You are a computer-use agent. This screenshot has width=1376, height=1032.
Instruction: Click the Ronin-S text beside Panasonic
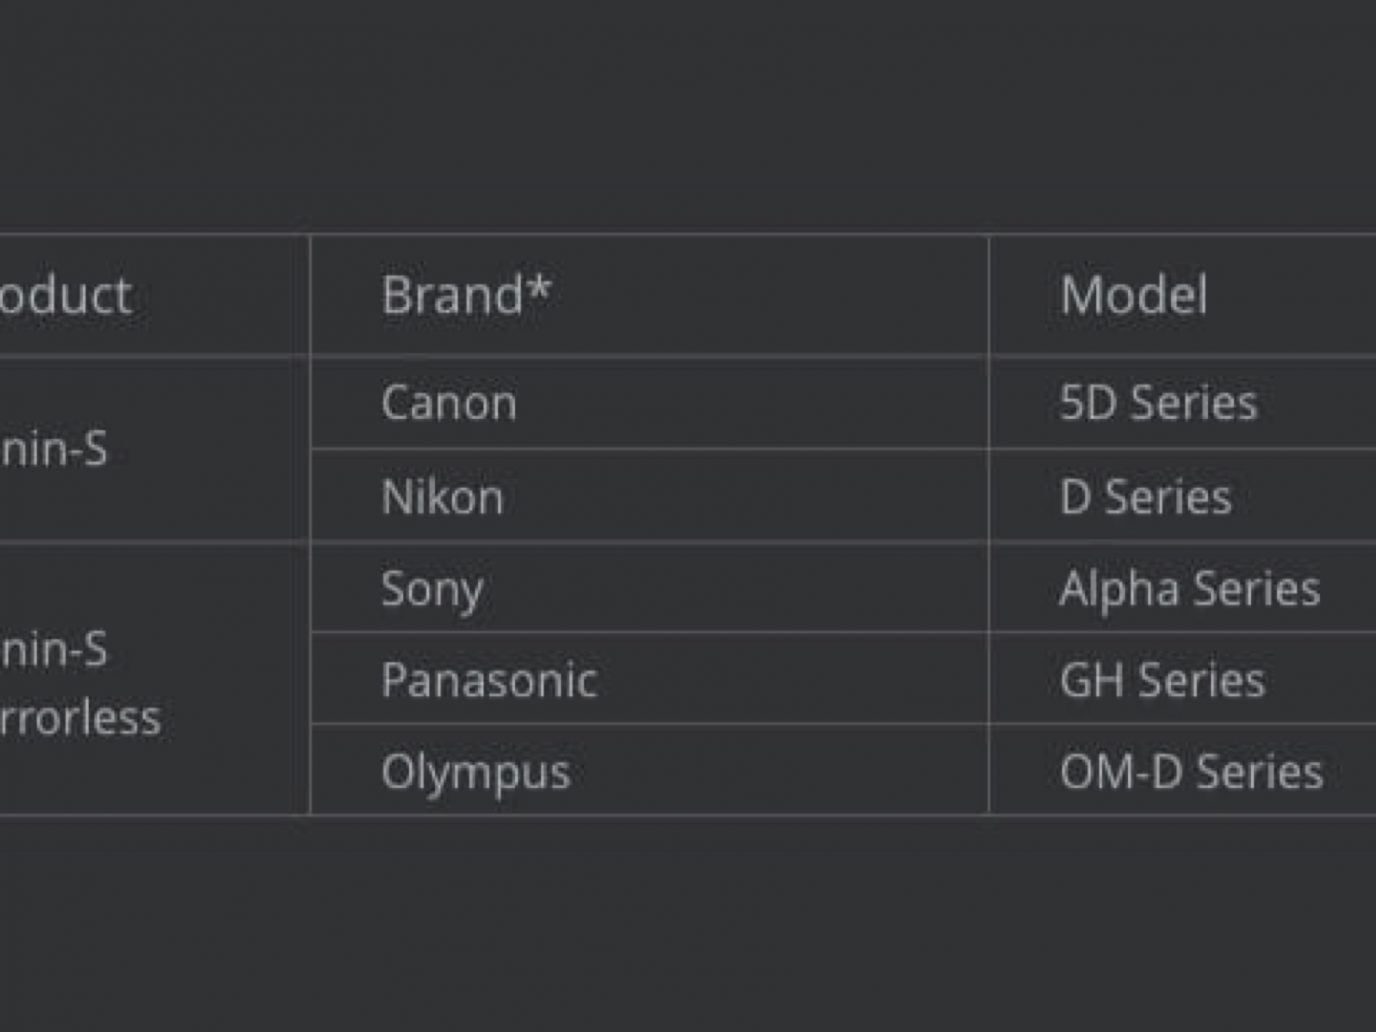tap(54, 650)
